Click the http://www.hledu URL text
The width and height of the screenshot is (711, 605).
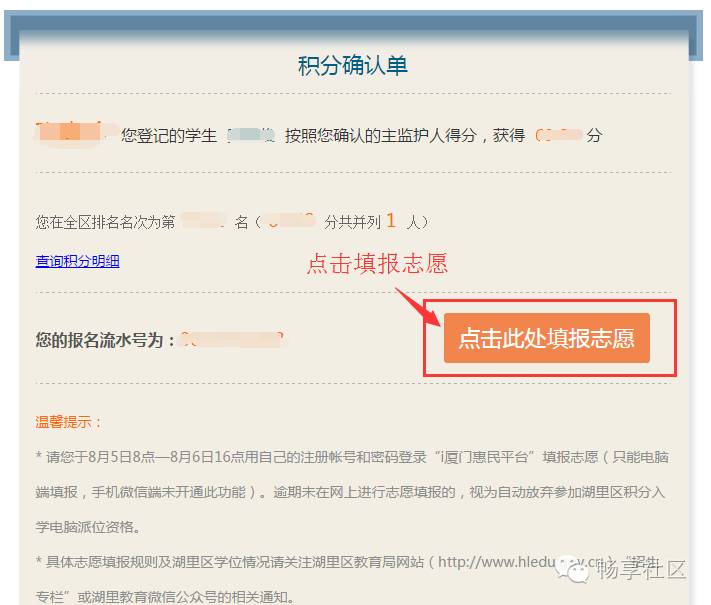point(497,562)
